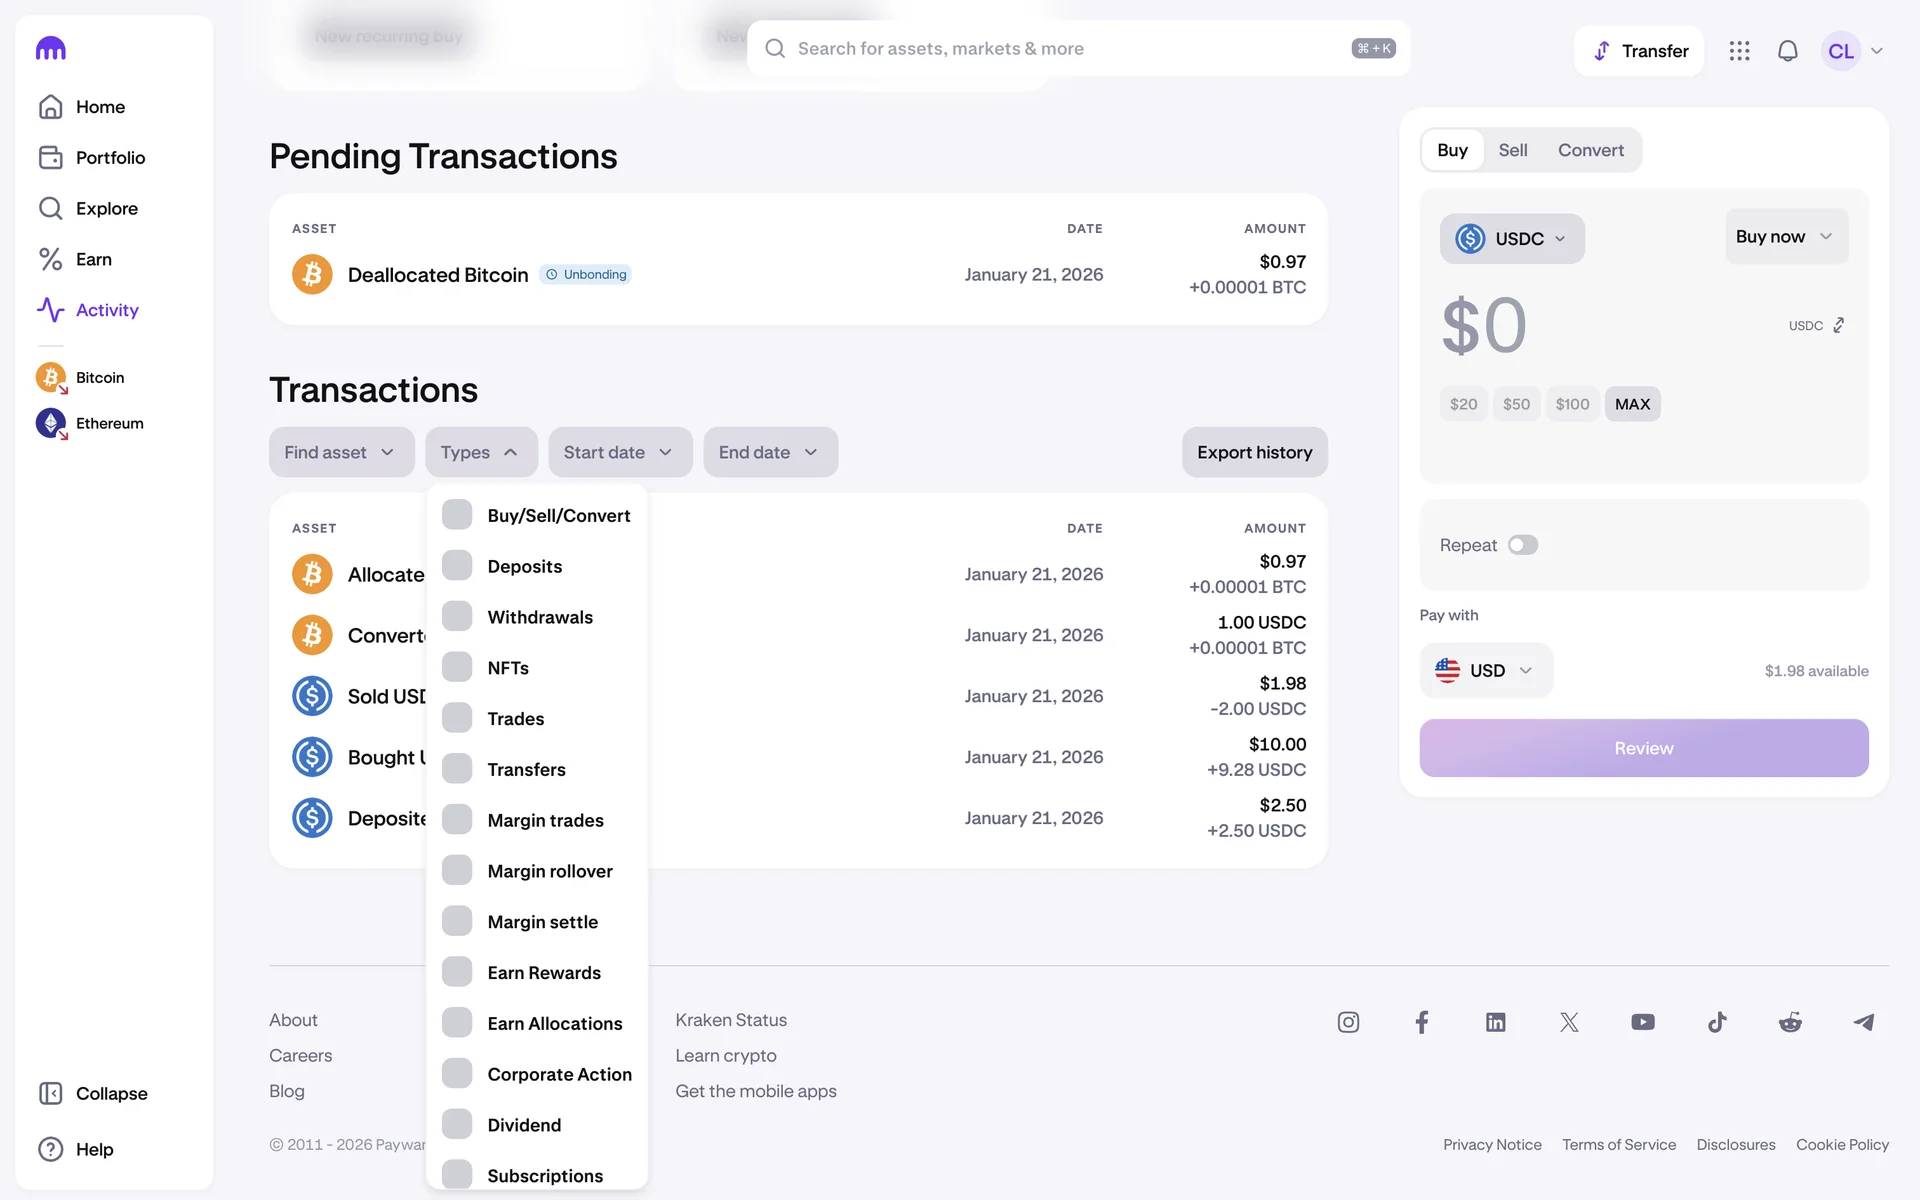Expand the Find asset dropdown
This screenshot has height=1200, width=1920.
[341, 452]
